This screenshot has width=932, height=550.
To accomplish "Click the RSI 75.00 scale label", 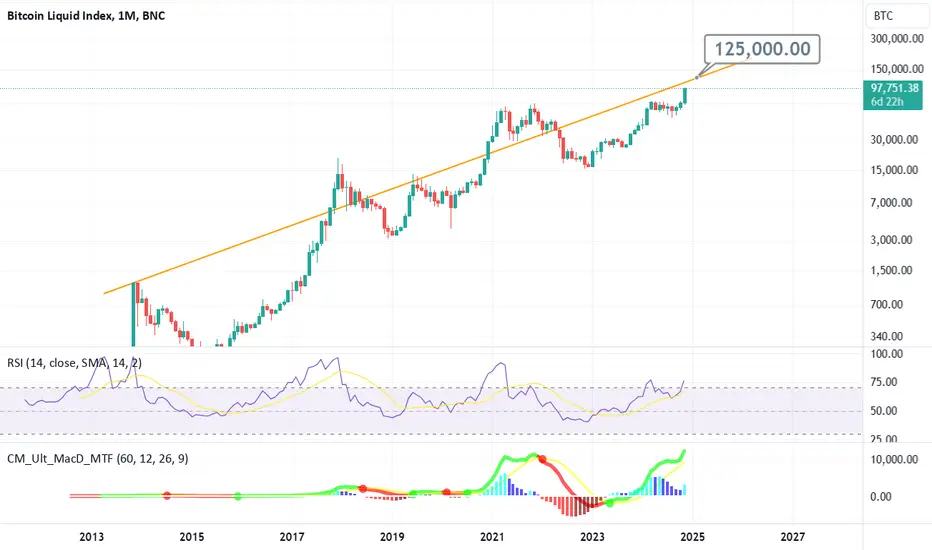I will [884, 382].
